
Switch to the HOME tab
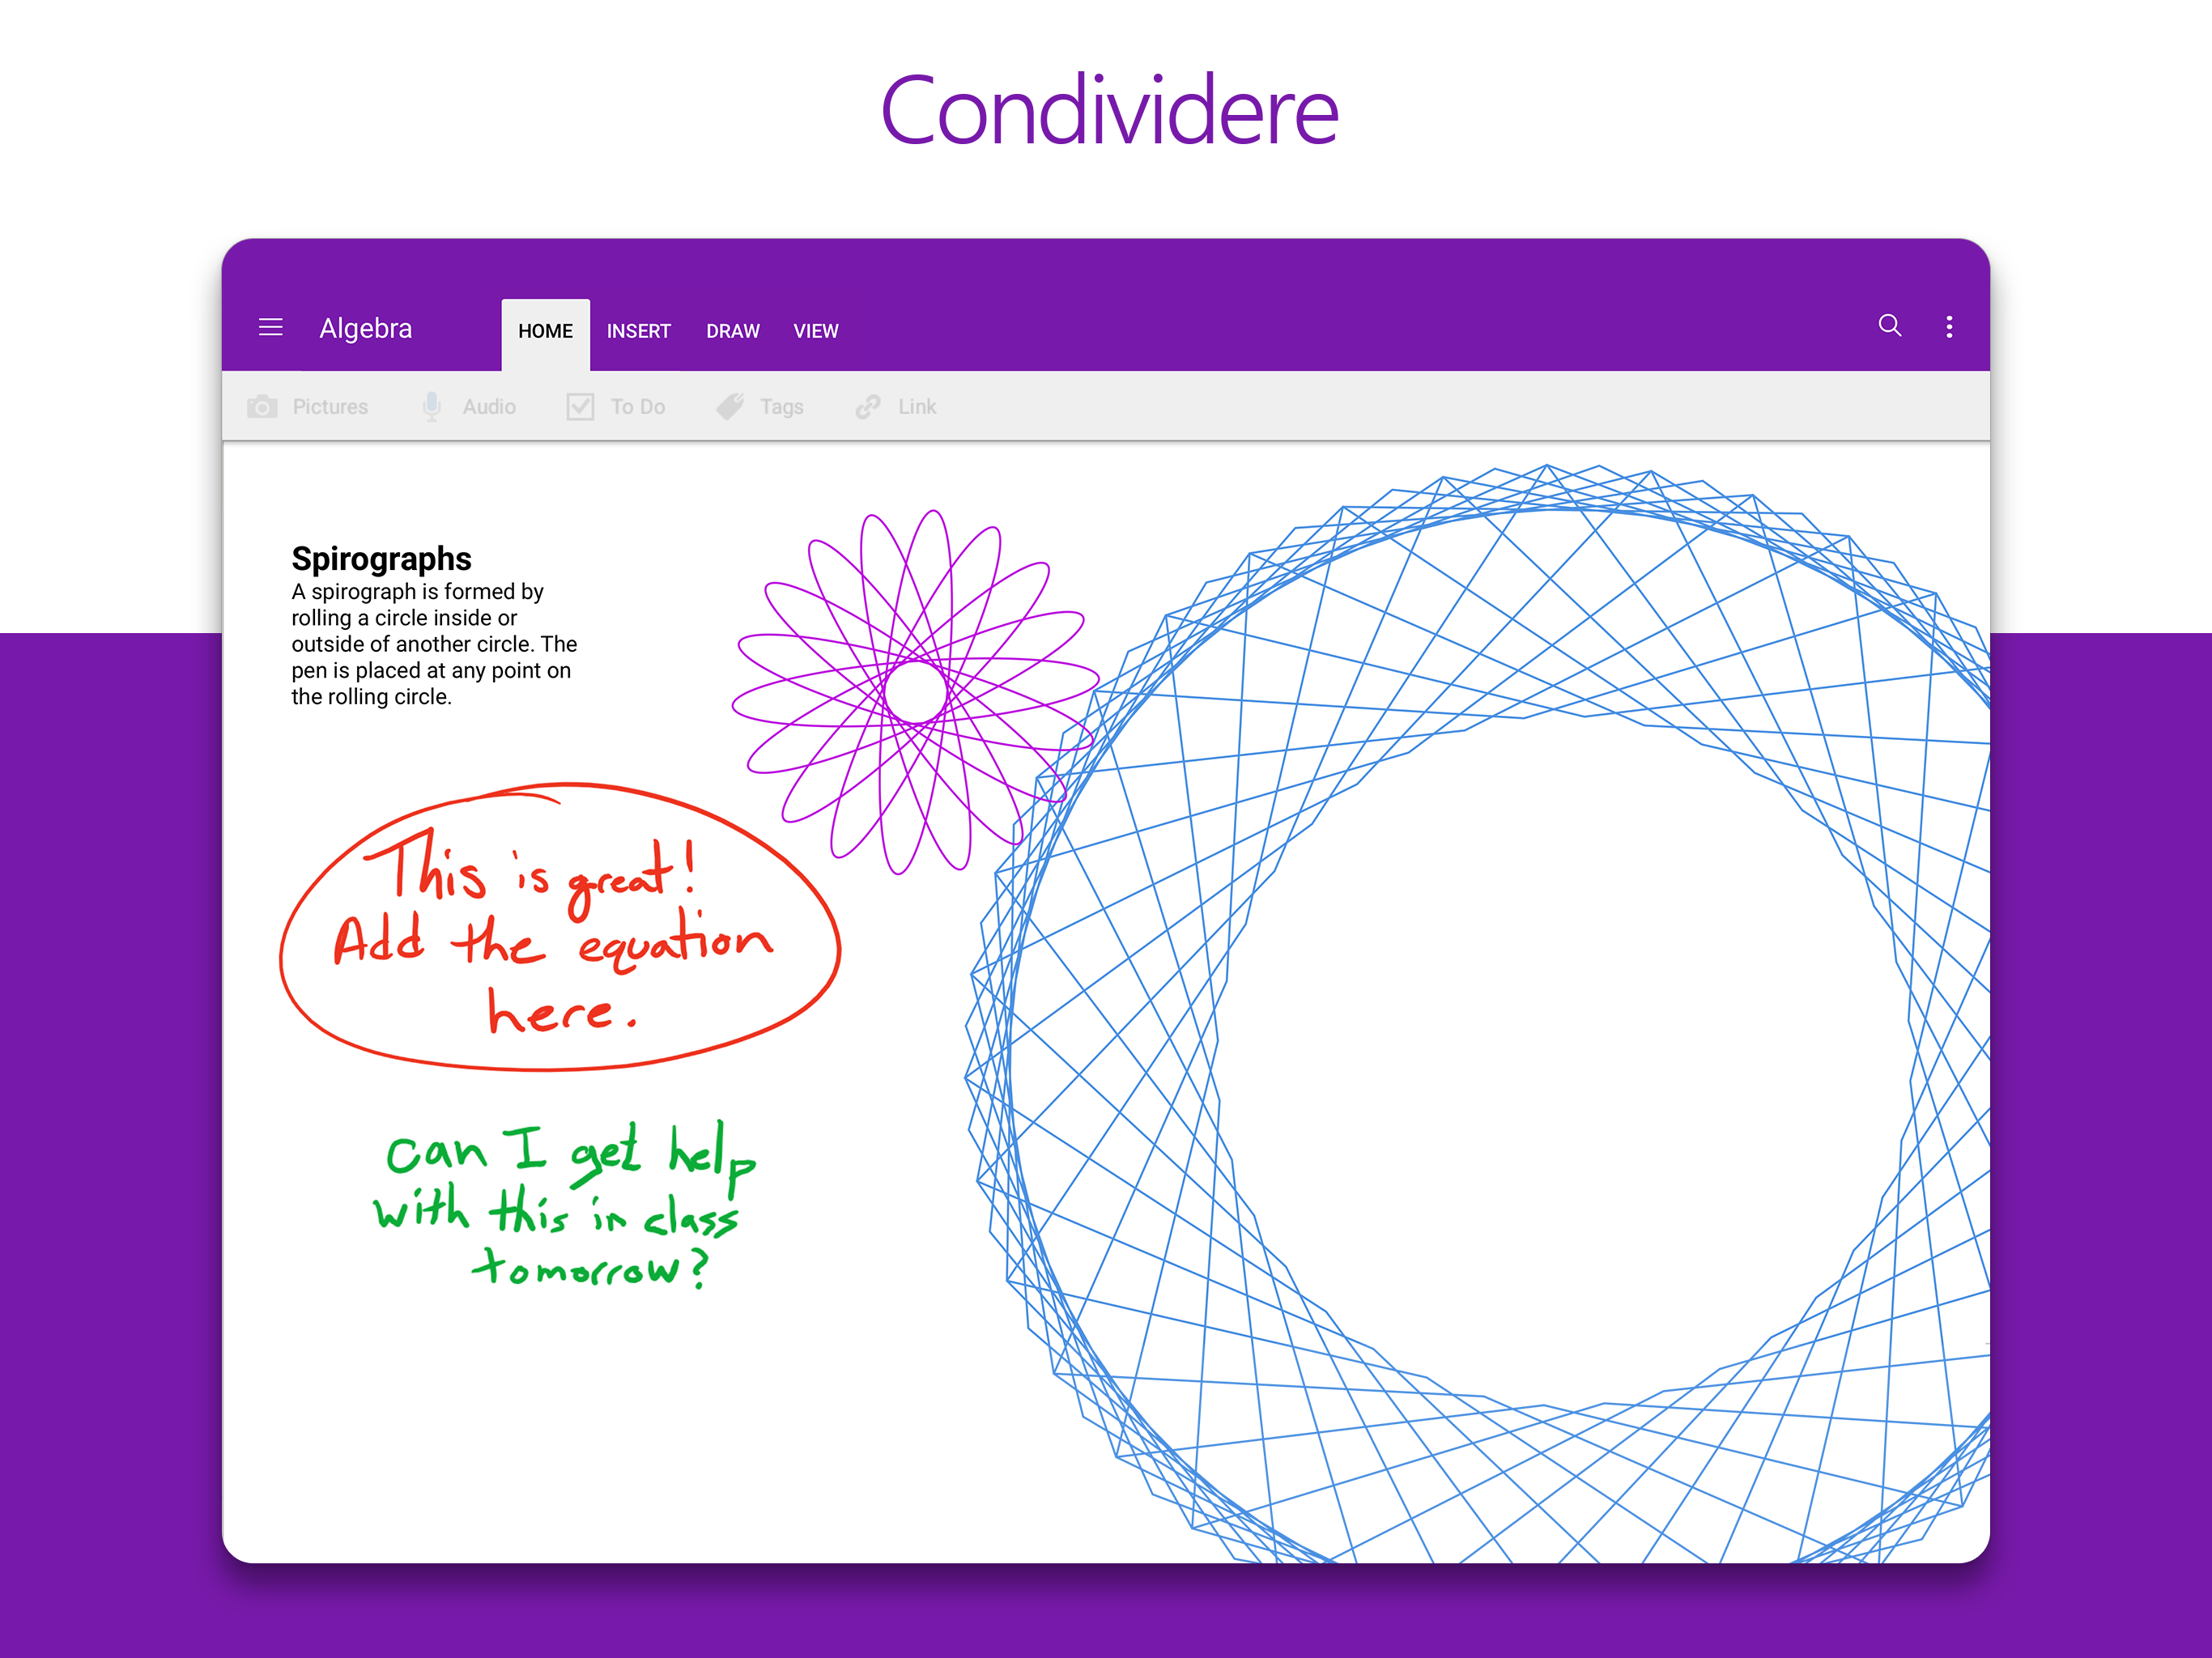tap(545, 332)
